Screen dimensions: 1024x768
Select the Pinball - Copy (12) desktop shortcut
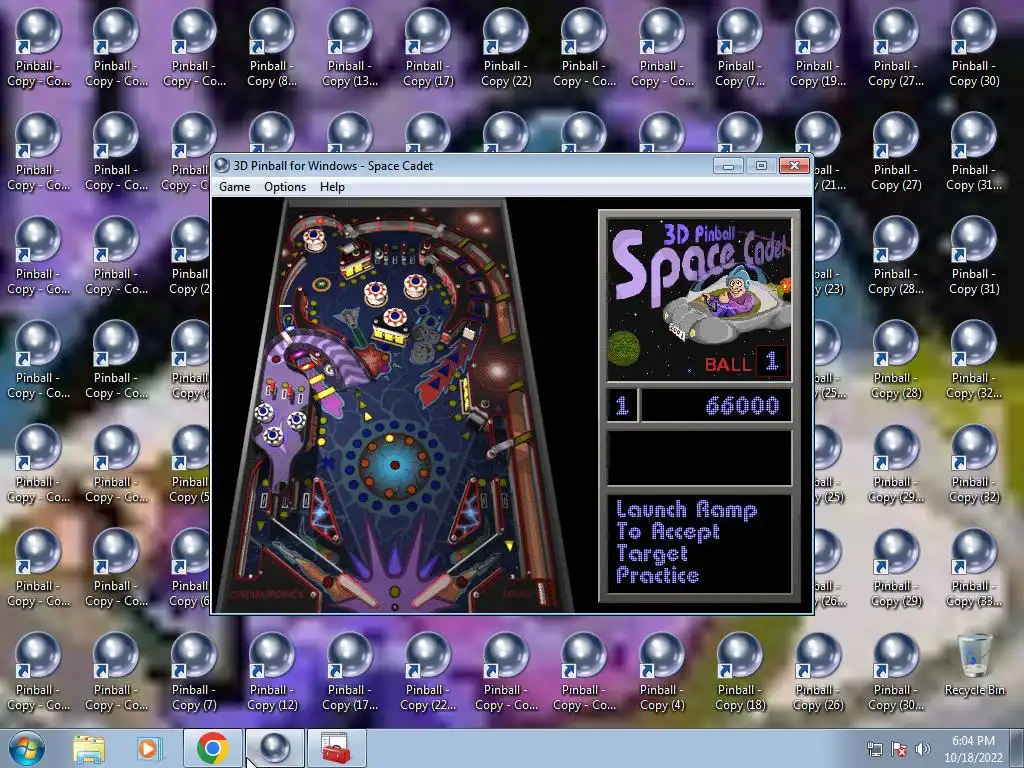(x=272, y=671)
